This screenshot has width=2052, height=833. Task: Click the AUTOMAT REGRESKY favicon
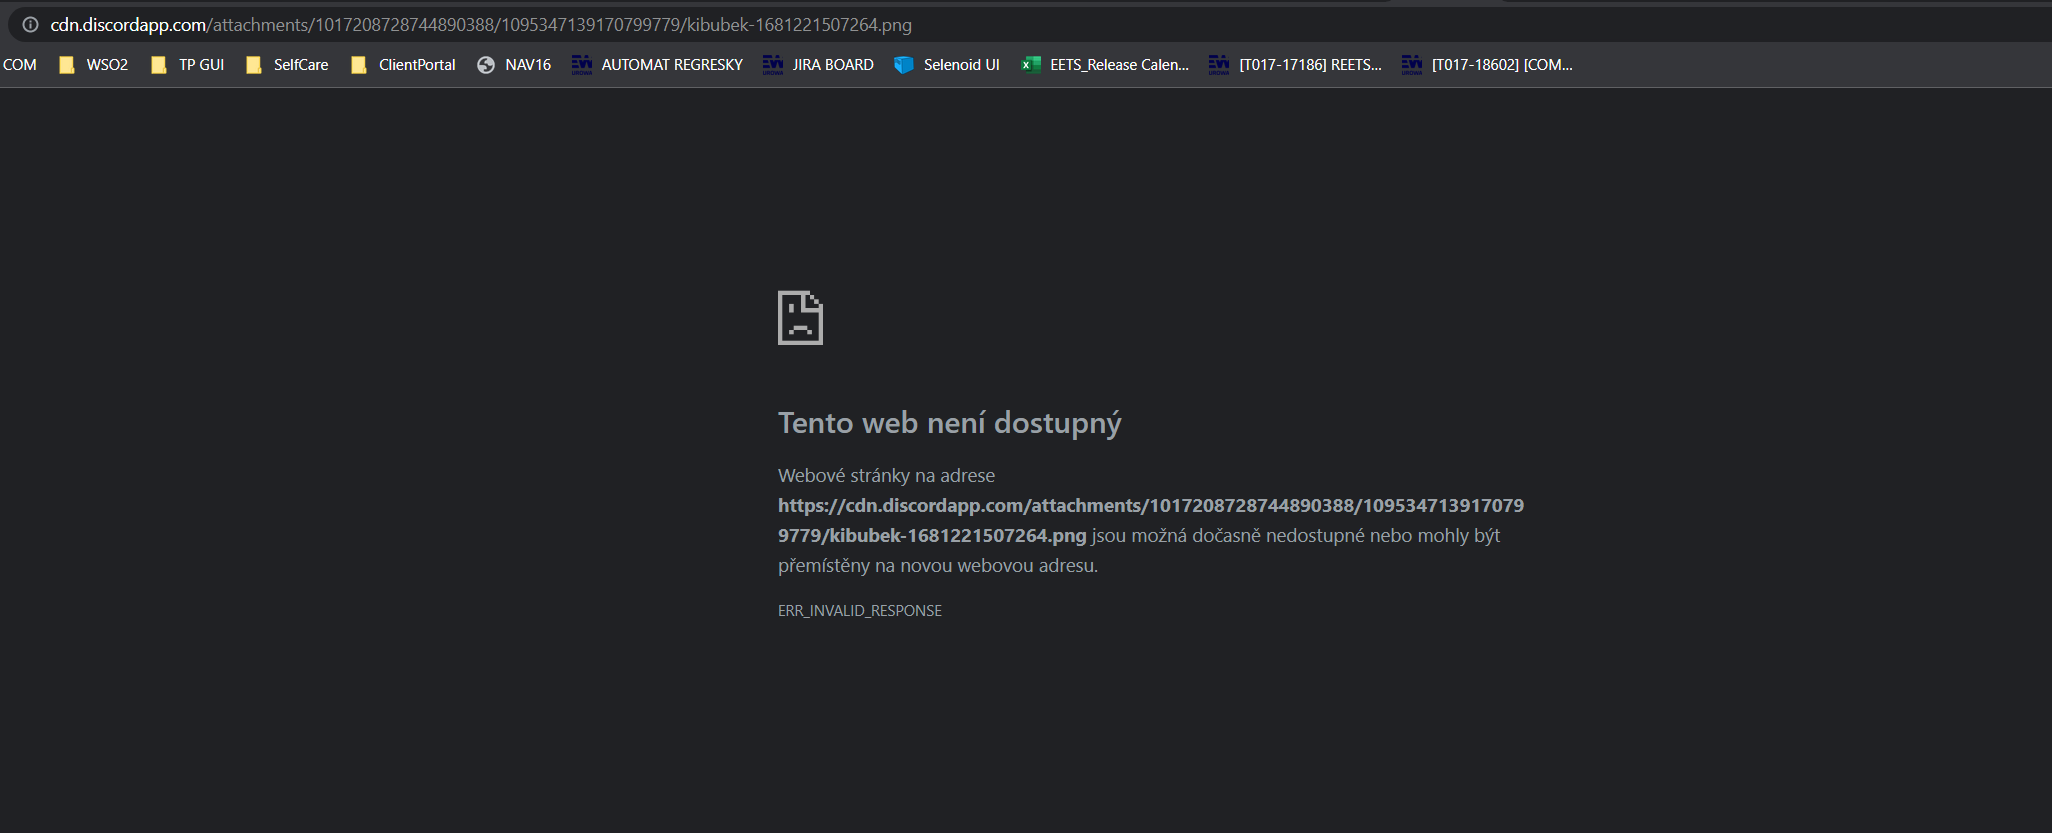point(582,65)
